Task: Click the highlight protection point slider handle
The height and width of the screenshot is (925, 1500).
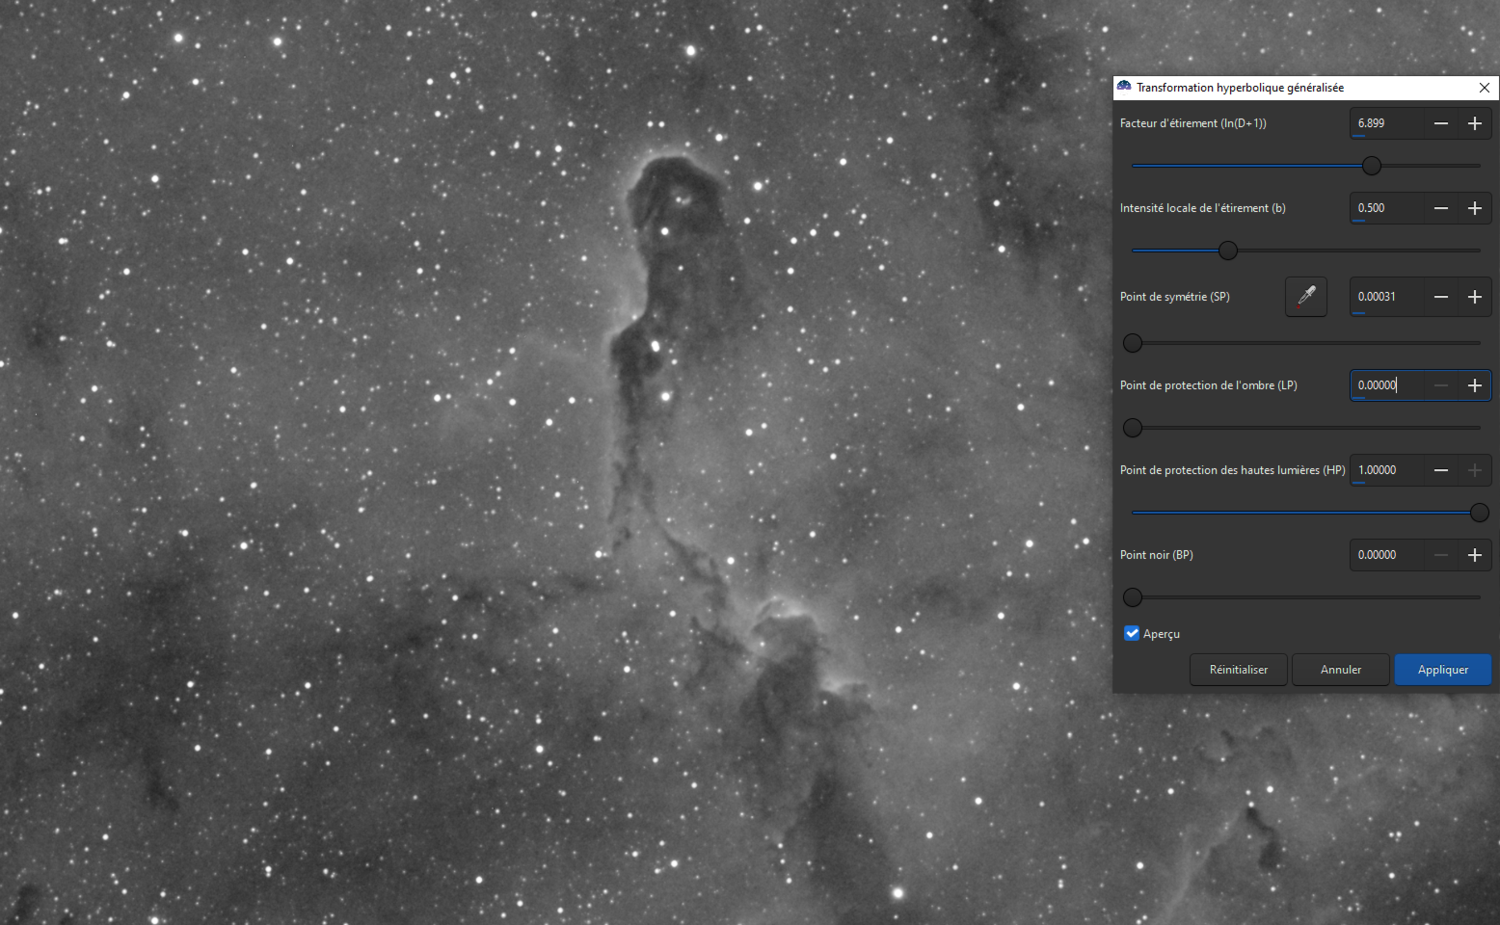Action: [x=1480, y=513]
